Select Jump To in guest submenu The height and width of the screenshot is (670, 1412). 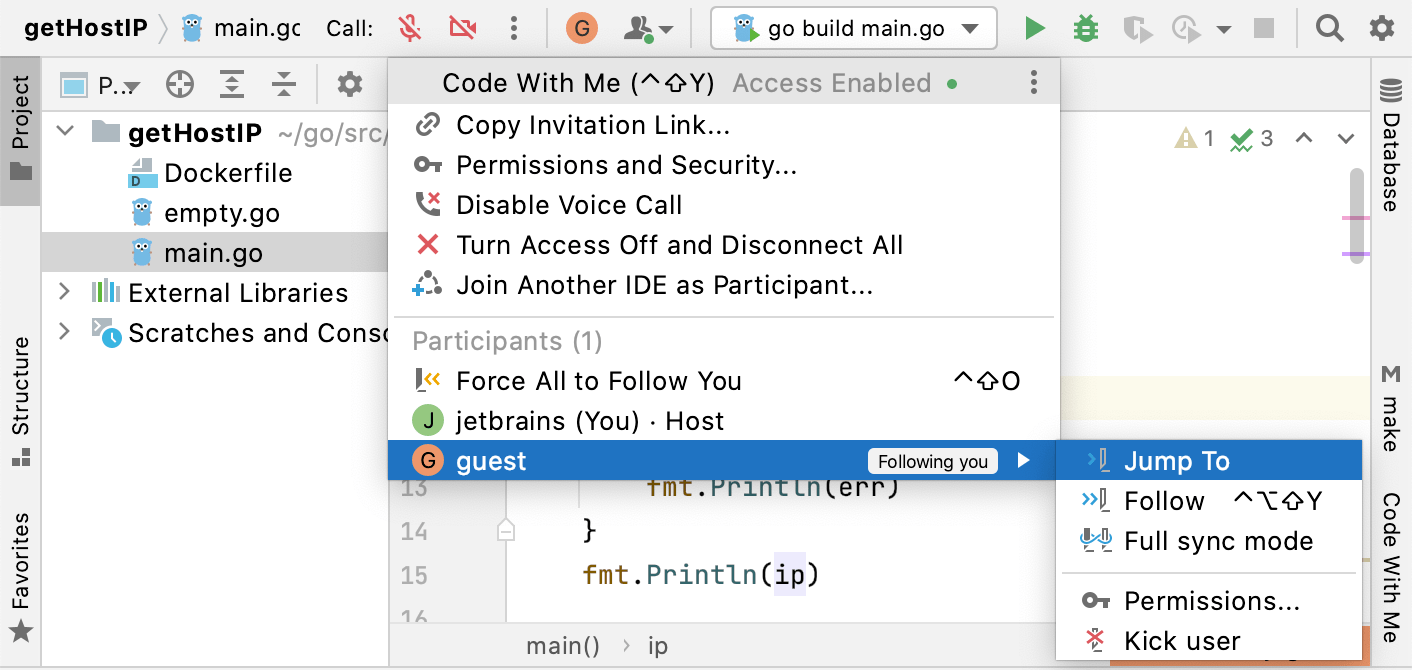click(1209, 461)
